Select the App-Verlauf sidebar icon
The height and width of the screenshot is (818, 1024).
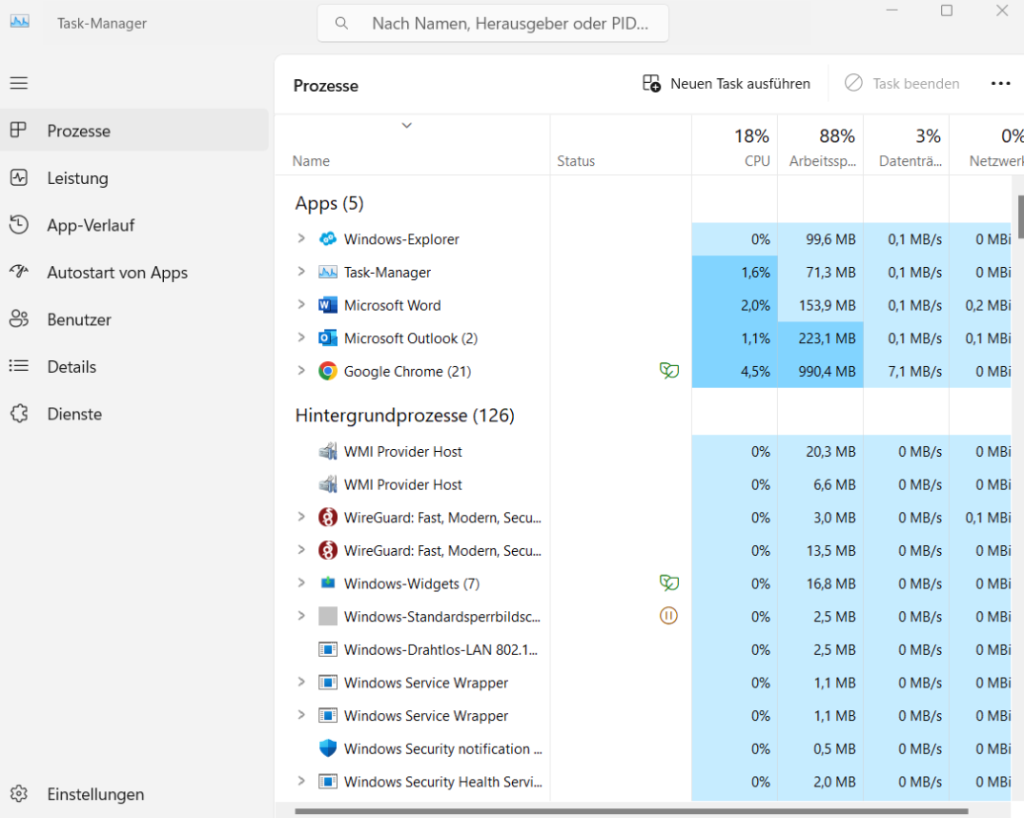pos(19,225)
